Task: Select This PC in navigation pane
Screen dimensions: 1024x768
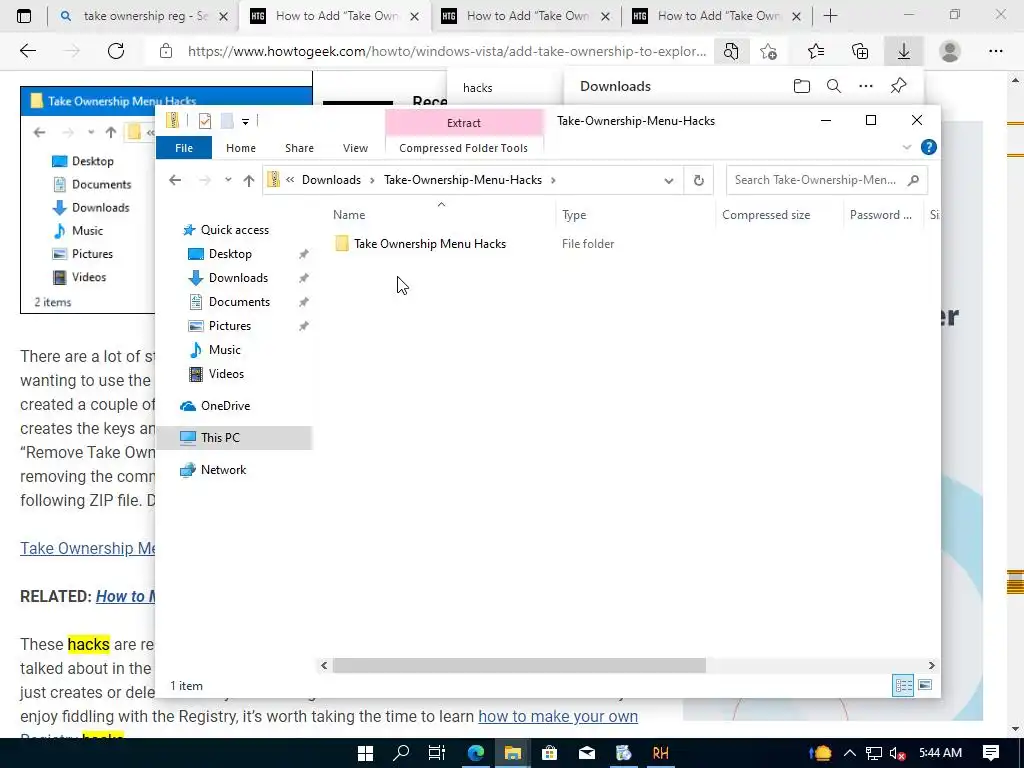Action: pos(220,438)
